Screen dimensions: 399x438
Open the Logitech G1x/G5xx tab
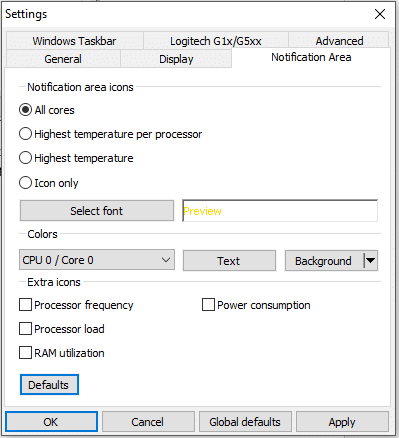(216, 41)
